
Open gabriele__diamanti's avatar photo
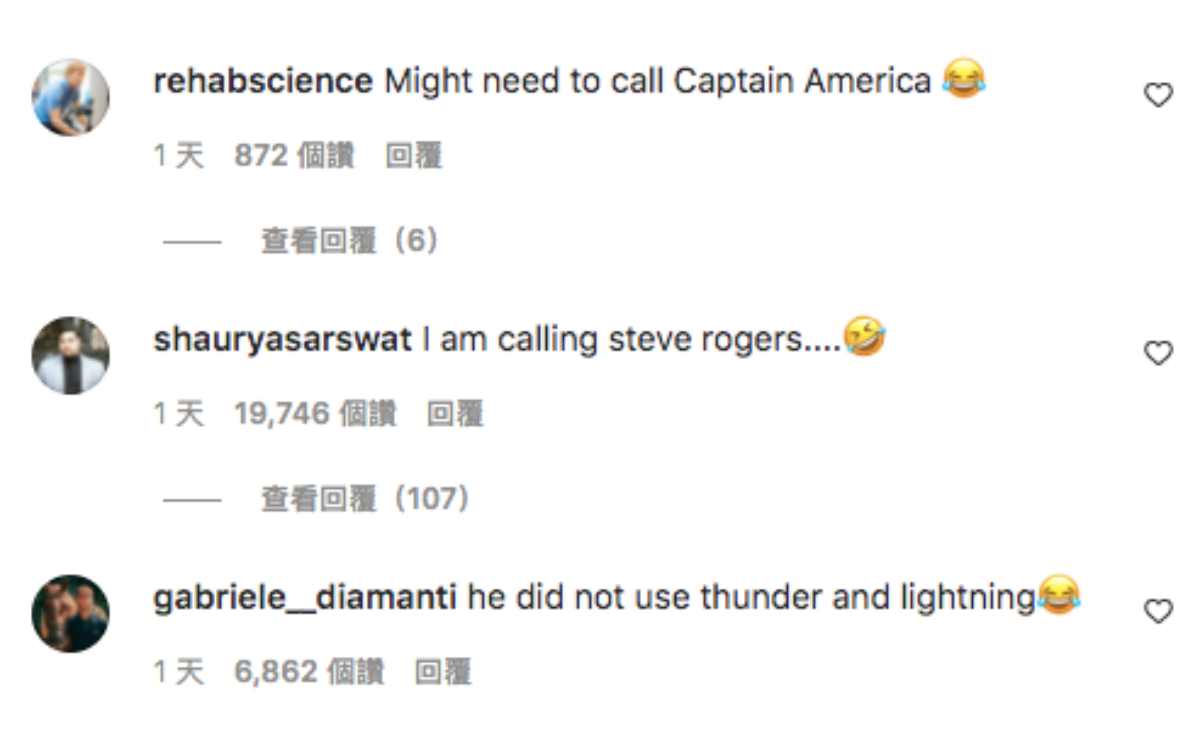click(x=70, y=613)
